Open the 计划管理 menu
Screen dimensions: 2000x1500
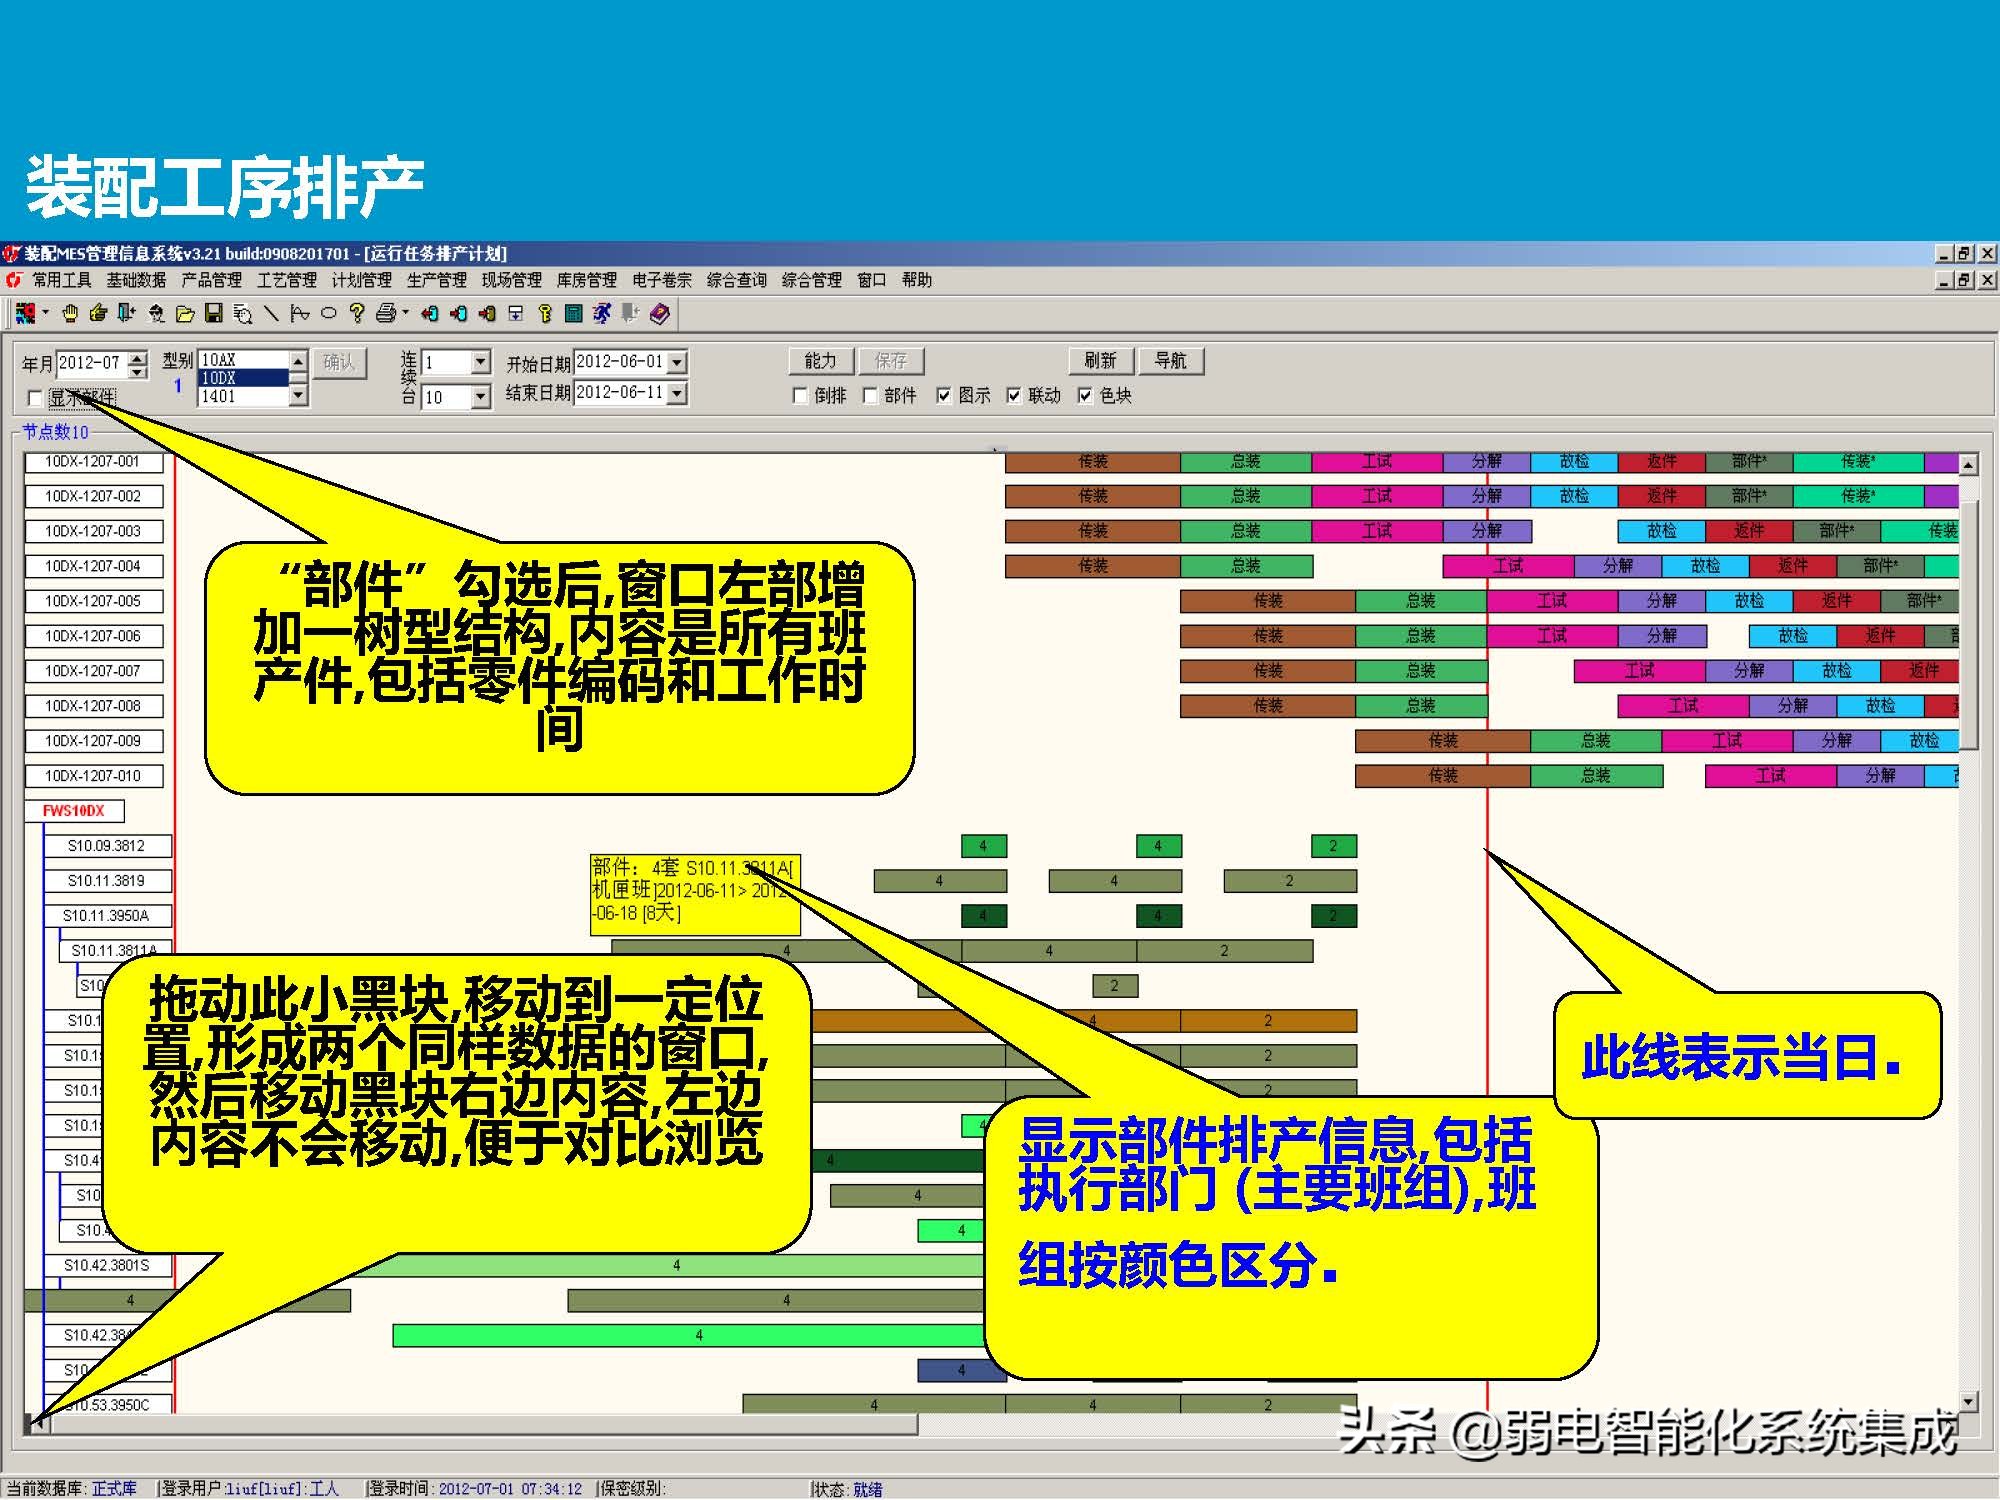361,281
